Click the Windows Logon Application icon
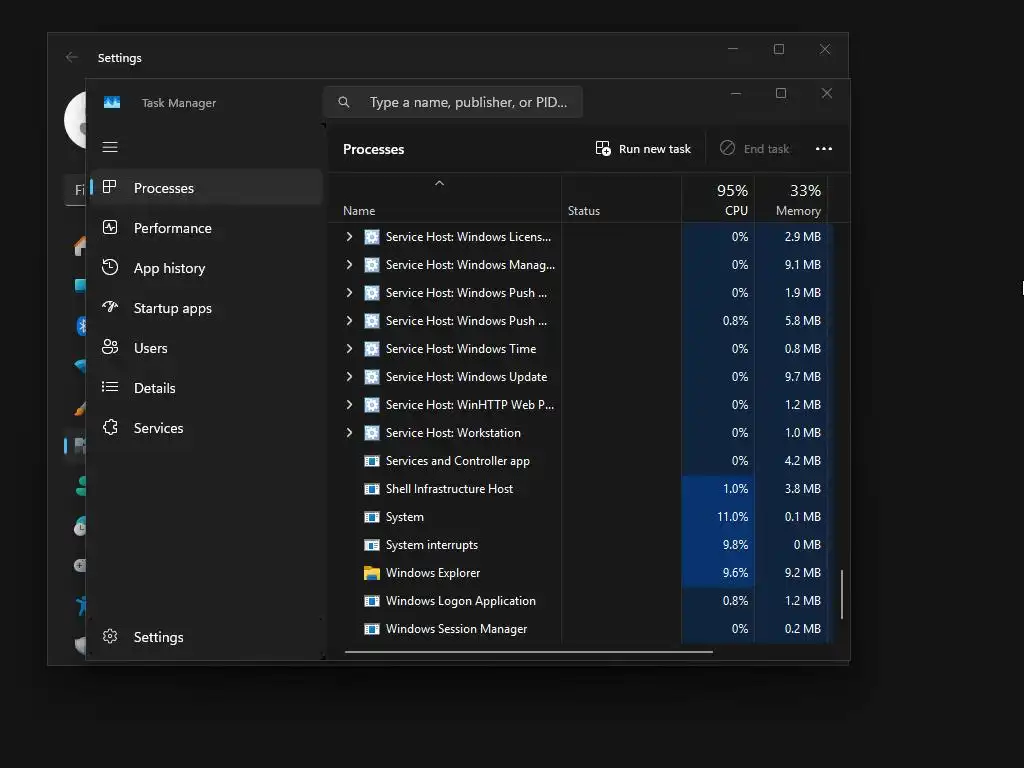 372,601
